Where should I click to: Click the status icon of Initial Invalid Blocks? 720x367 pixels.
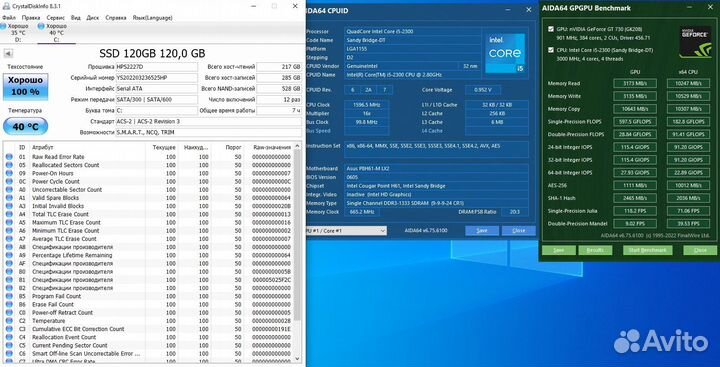pos(9,206)
